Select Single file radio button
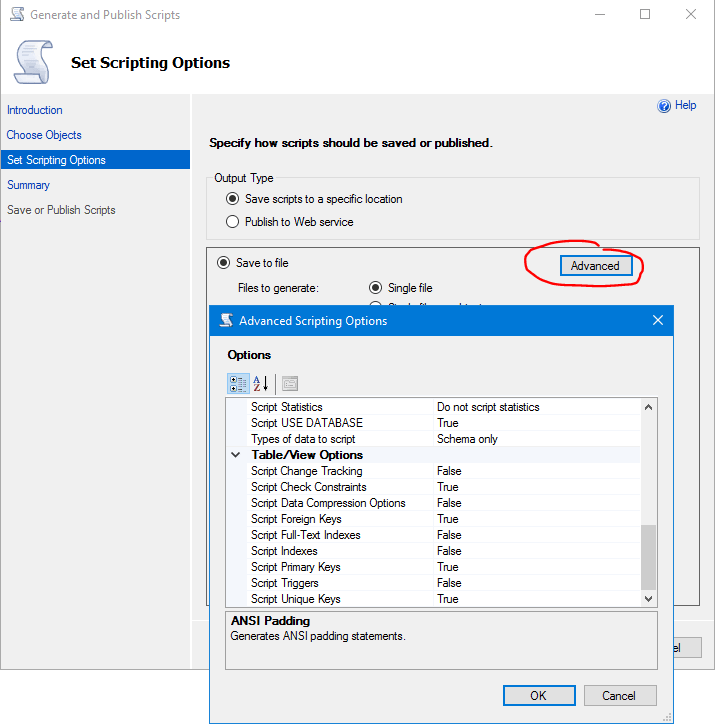The width and height of the screenshot is (718, 727). [x=375, y=288]
